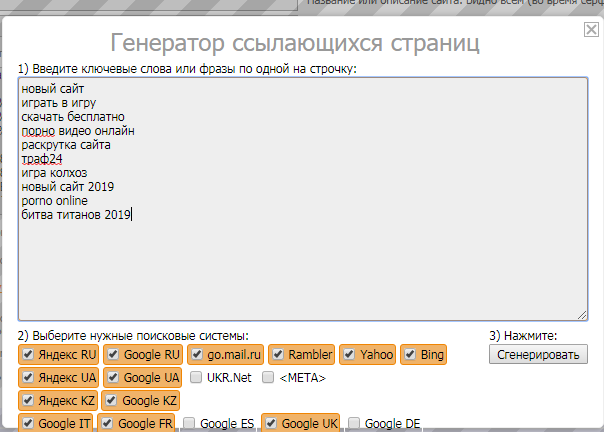The height and width of the screenshot is (432, 604).
Task: Enable the Google ES checkbox
Action: (190, 424)
